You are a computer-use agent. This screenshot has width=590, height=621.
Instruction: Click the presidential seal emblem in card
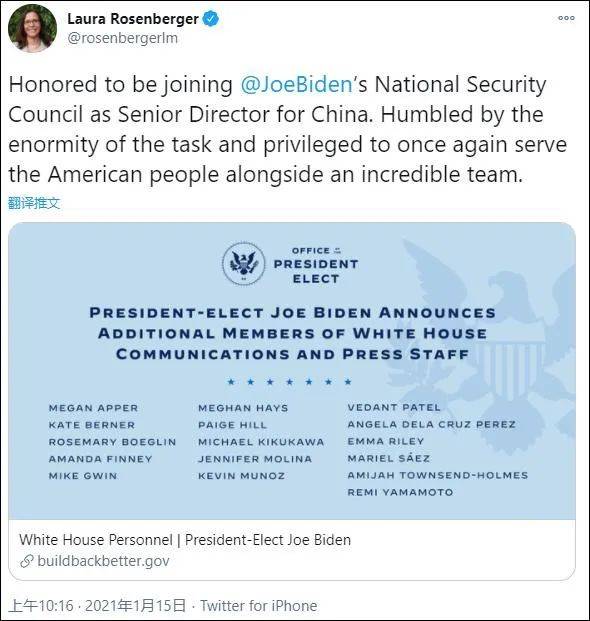pos(244,264)
